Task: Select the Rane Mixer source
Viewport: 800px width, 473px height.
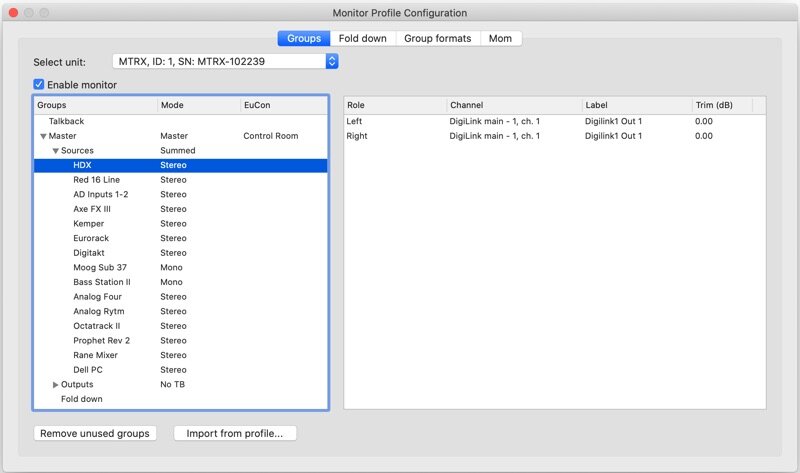Action: pyautogui.click(x=181, y=355)
